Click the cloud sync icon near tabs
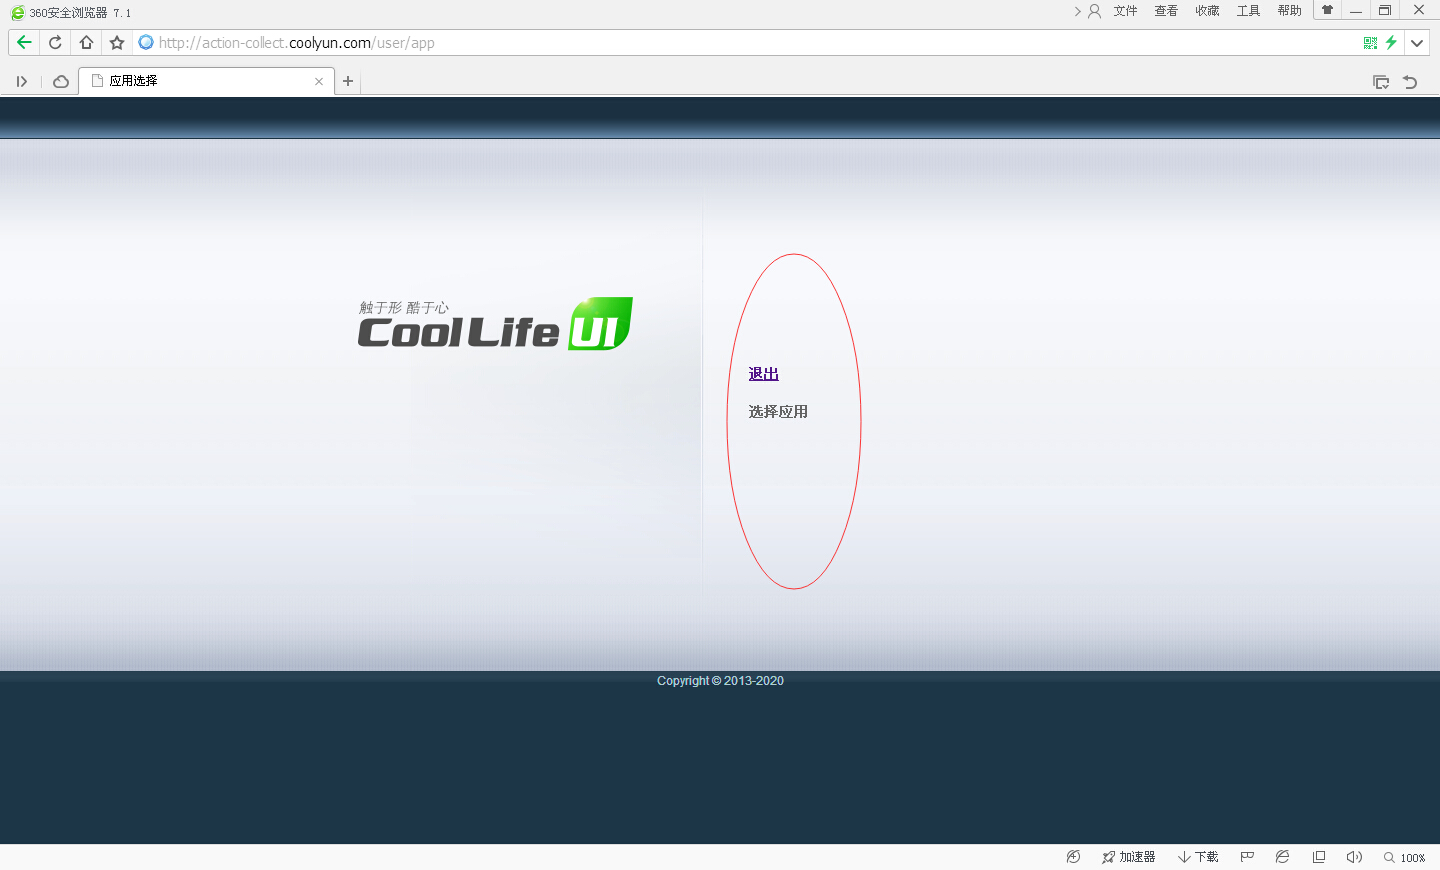 [61, 82]
